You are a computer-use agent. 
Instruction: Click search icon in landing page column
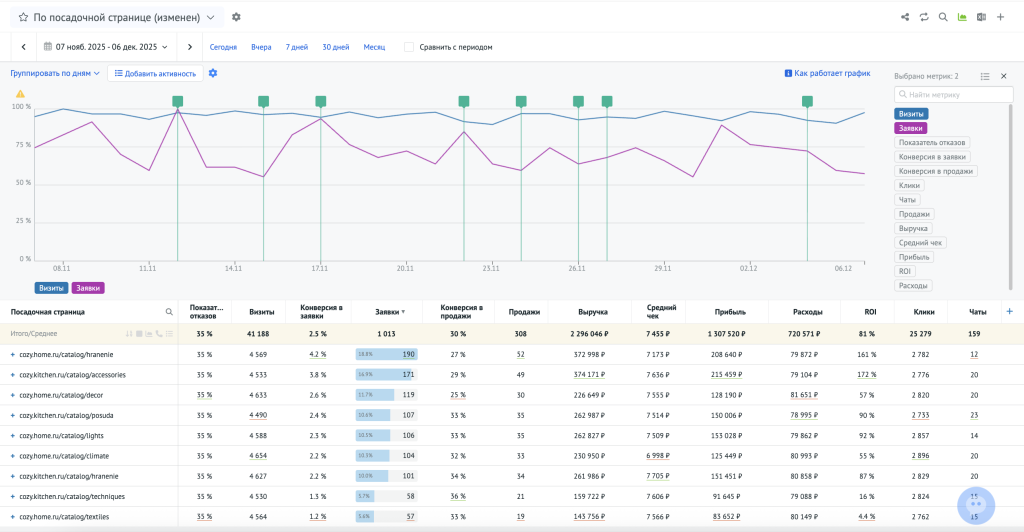(x=169, y=312)
